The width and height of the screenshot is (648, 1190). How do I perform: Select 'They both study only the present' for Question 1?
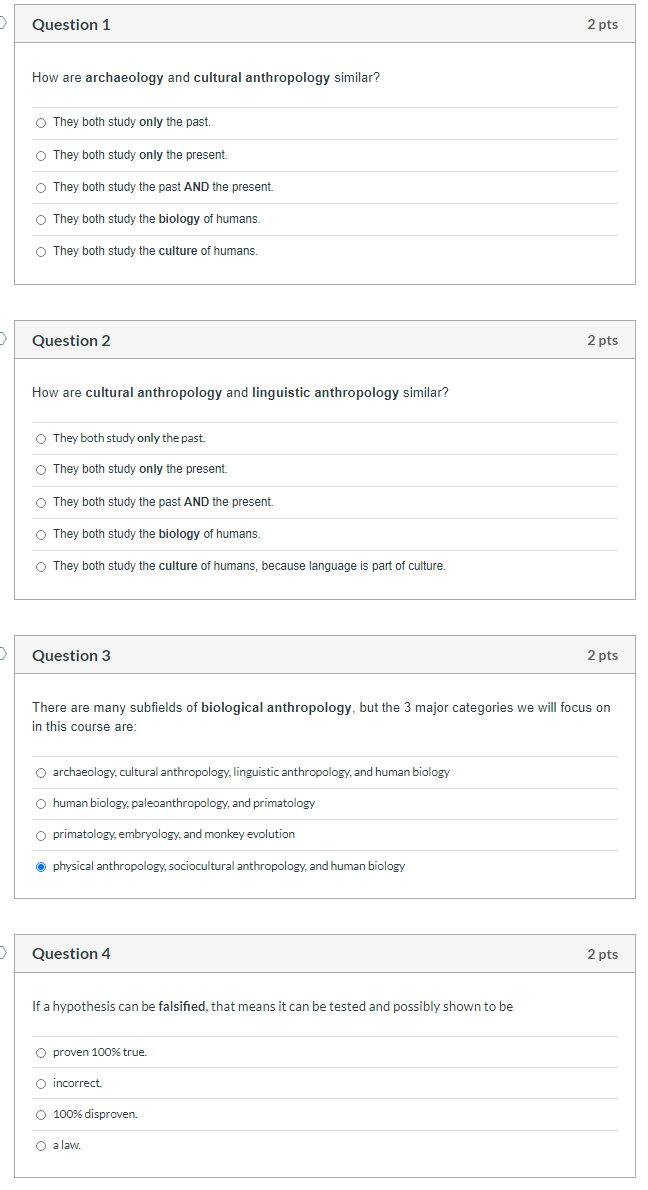[x=40, y=155]
